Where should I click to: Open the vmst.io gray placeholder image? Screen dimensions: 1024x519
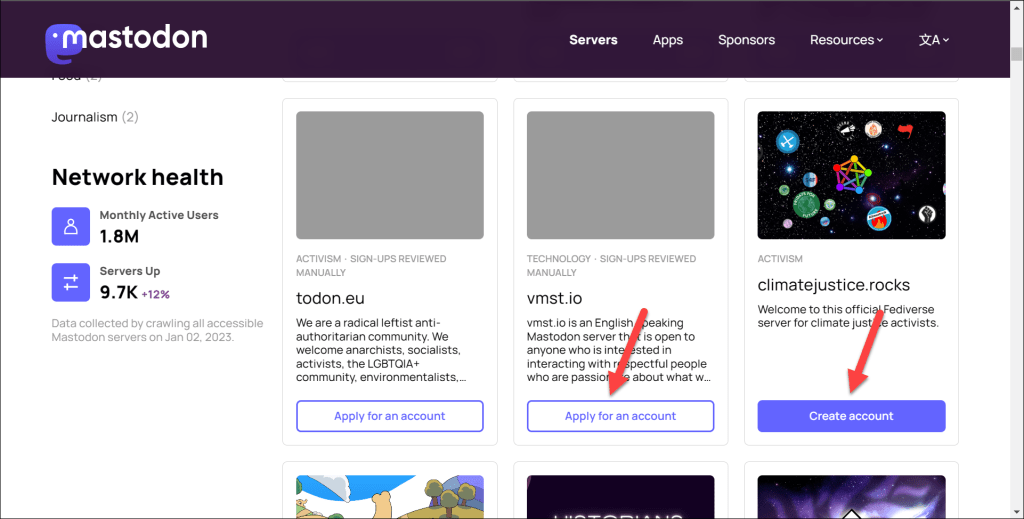point(620,175)
